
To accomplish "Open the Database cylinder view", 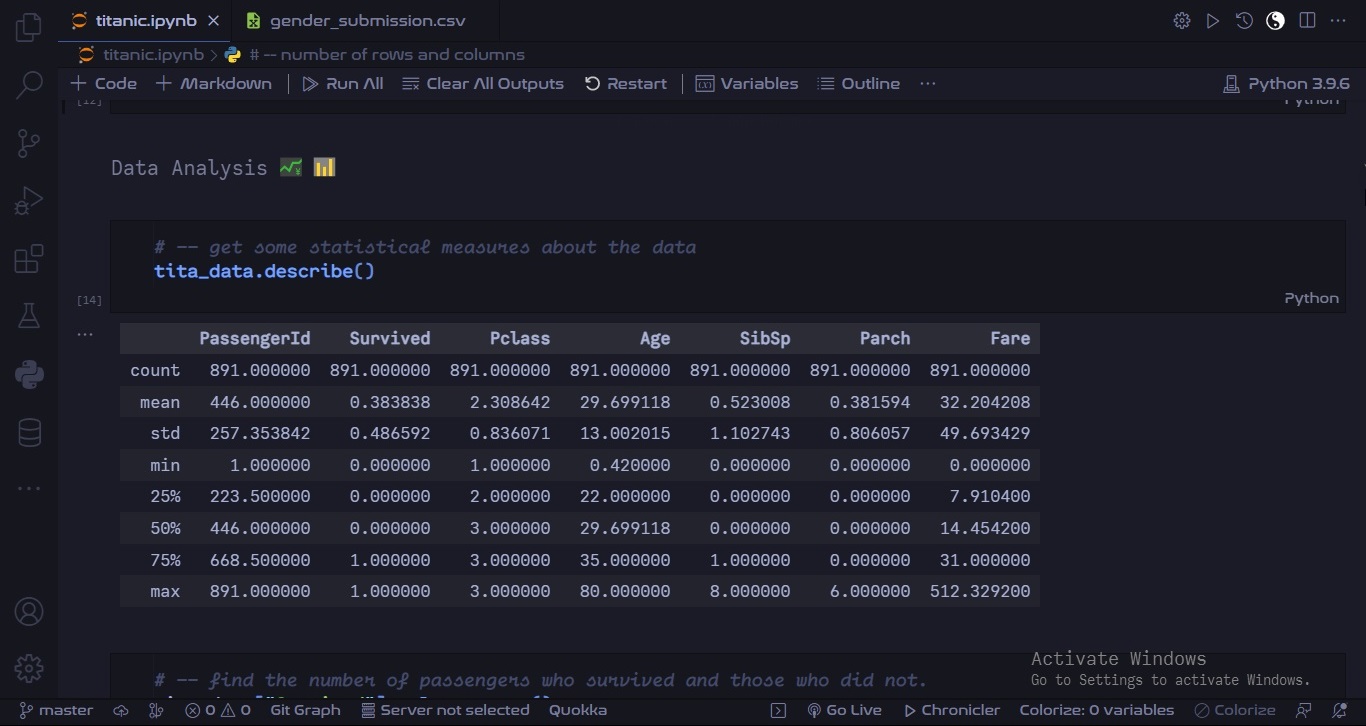I will point(29,433).
